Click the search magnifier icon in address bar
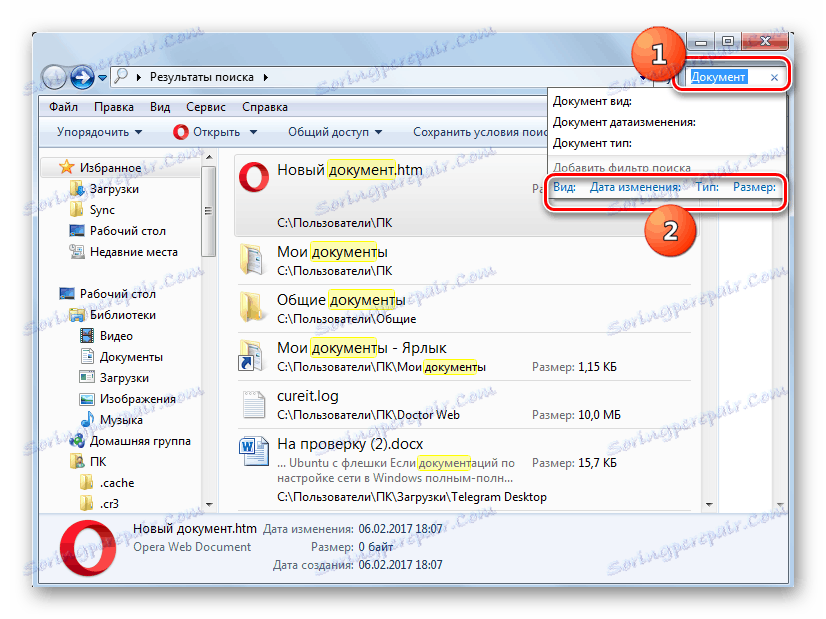826x619 pixels. 121,76
